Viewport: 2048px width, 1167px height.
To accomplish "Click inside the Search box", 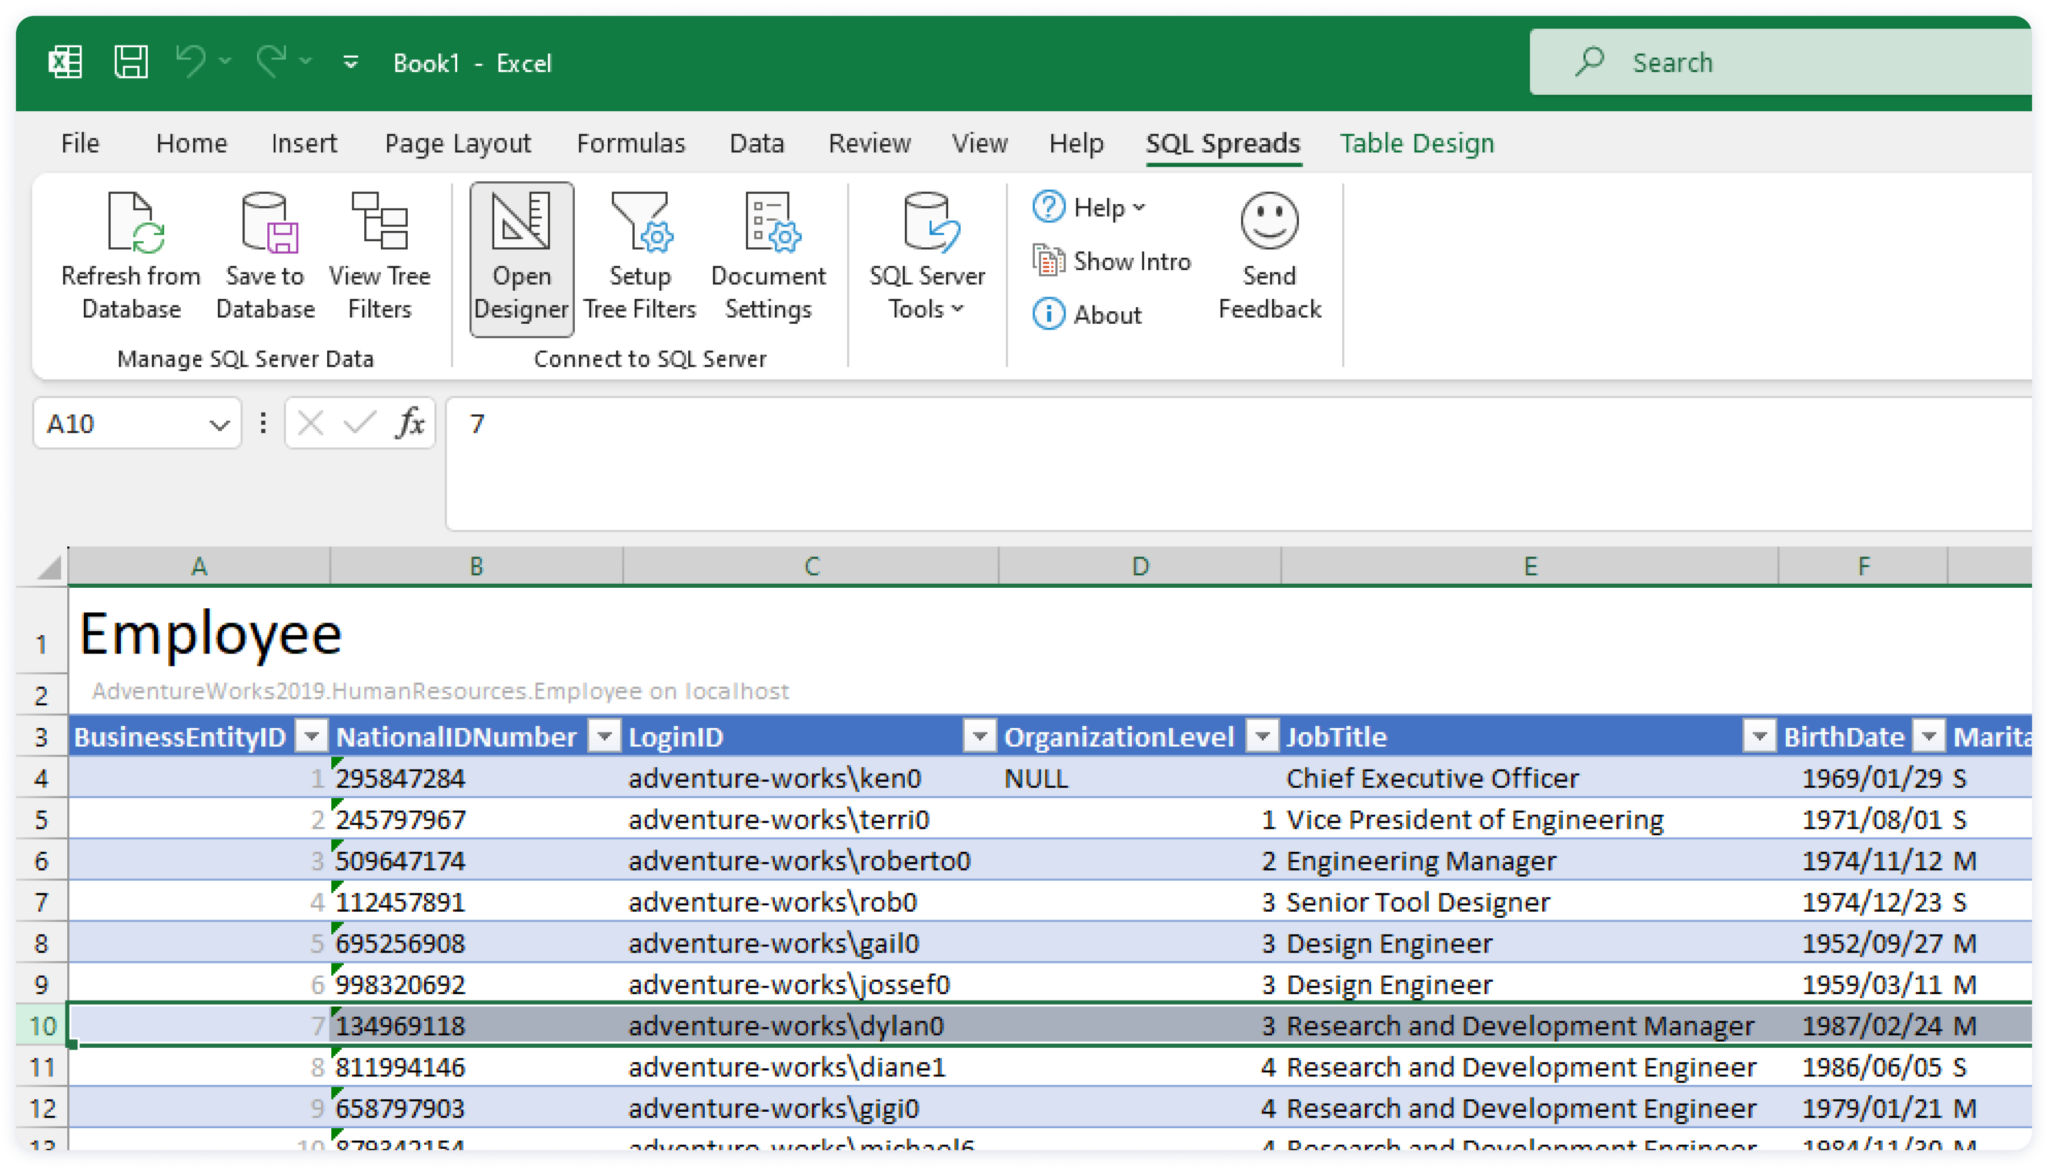I will (x=1780, y=61).
